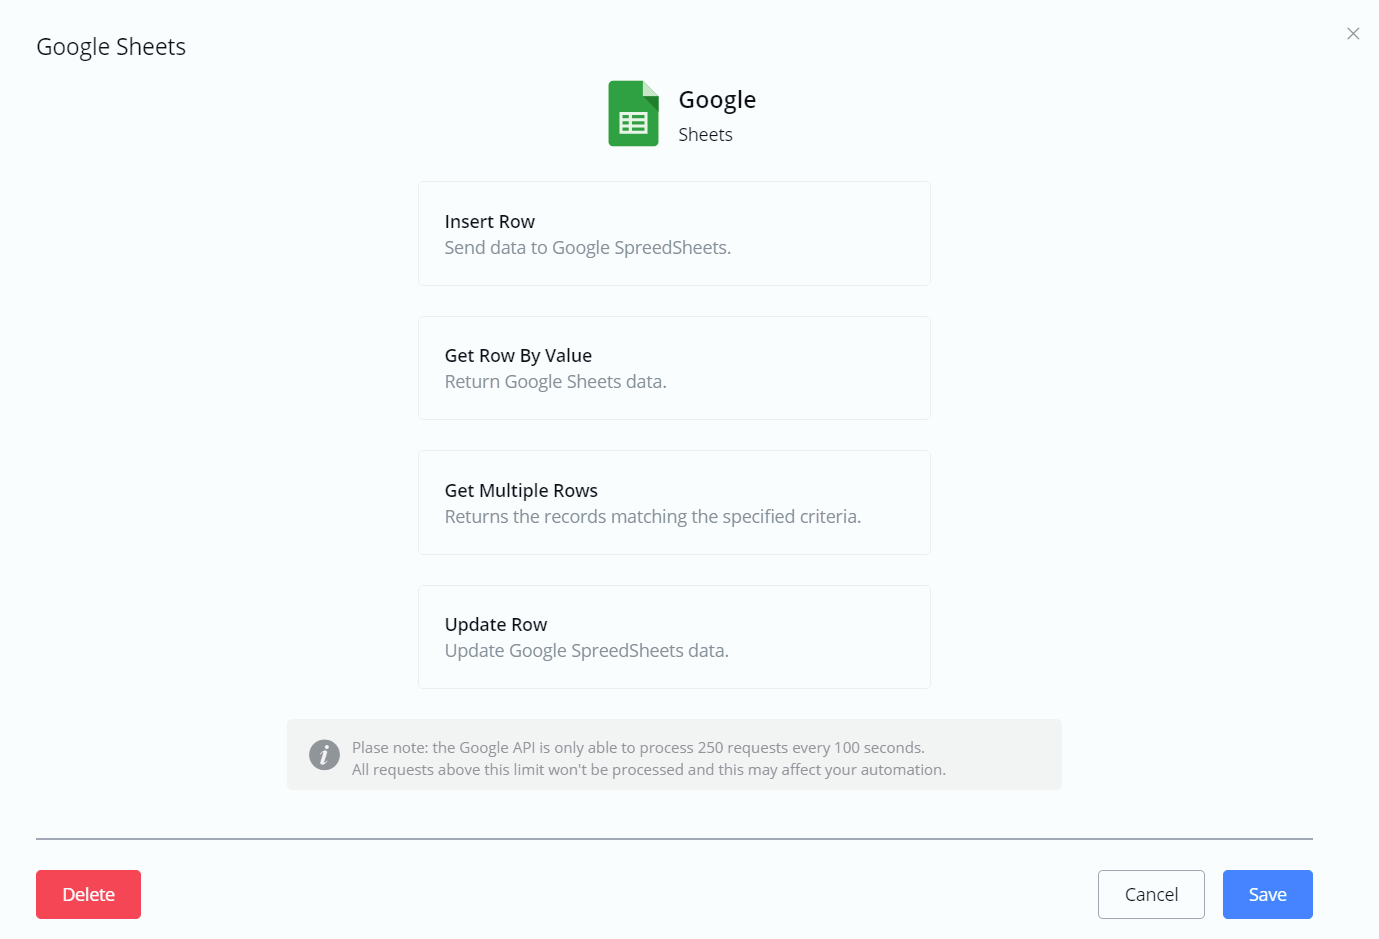Click the "Return Google Sheets data" description
This screenshot has height=939, width=1379.
pos(555,382)
